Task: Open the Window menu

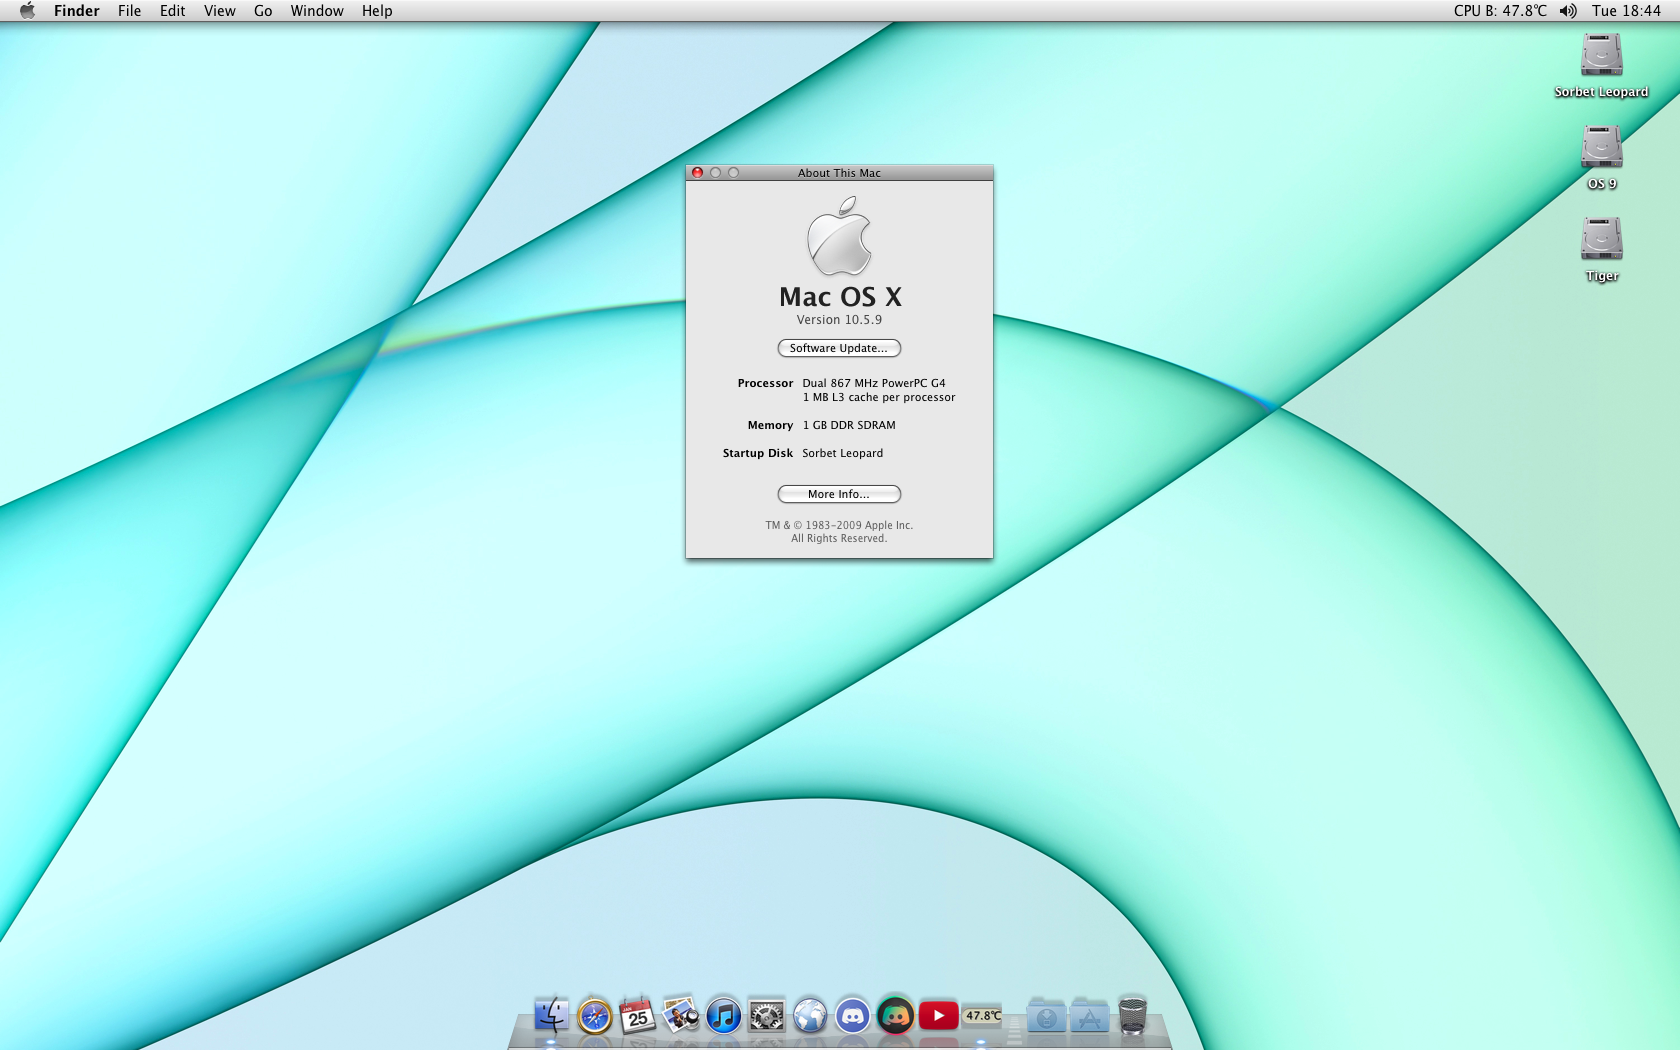Action: pyautogui.click(x=317, y=11)
